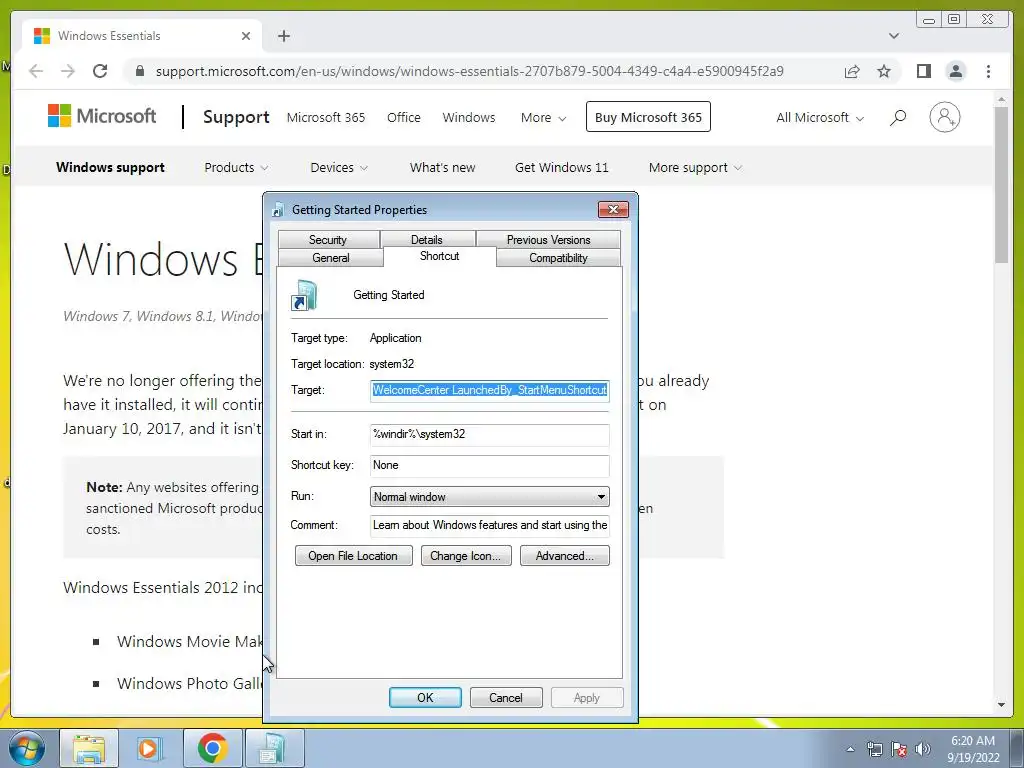The image size is (1024, 768).
Task: Expand the More support dropdown
Action: [696, 167]
